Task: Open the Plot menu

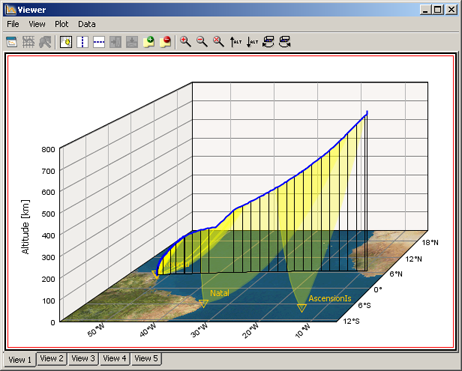Action: tap(61, 24)
